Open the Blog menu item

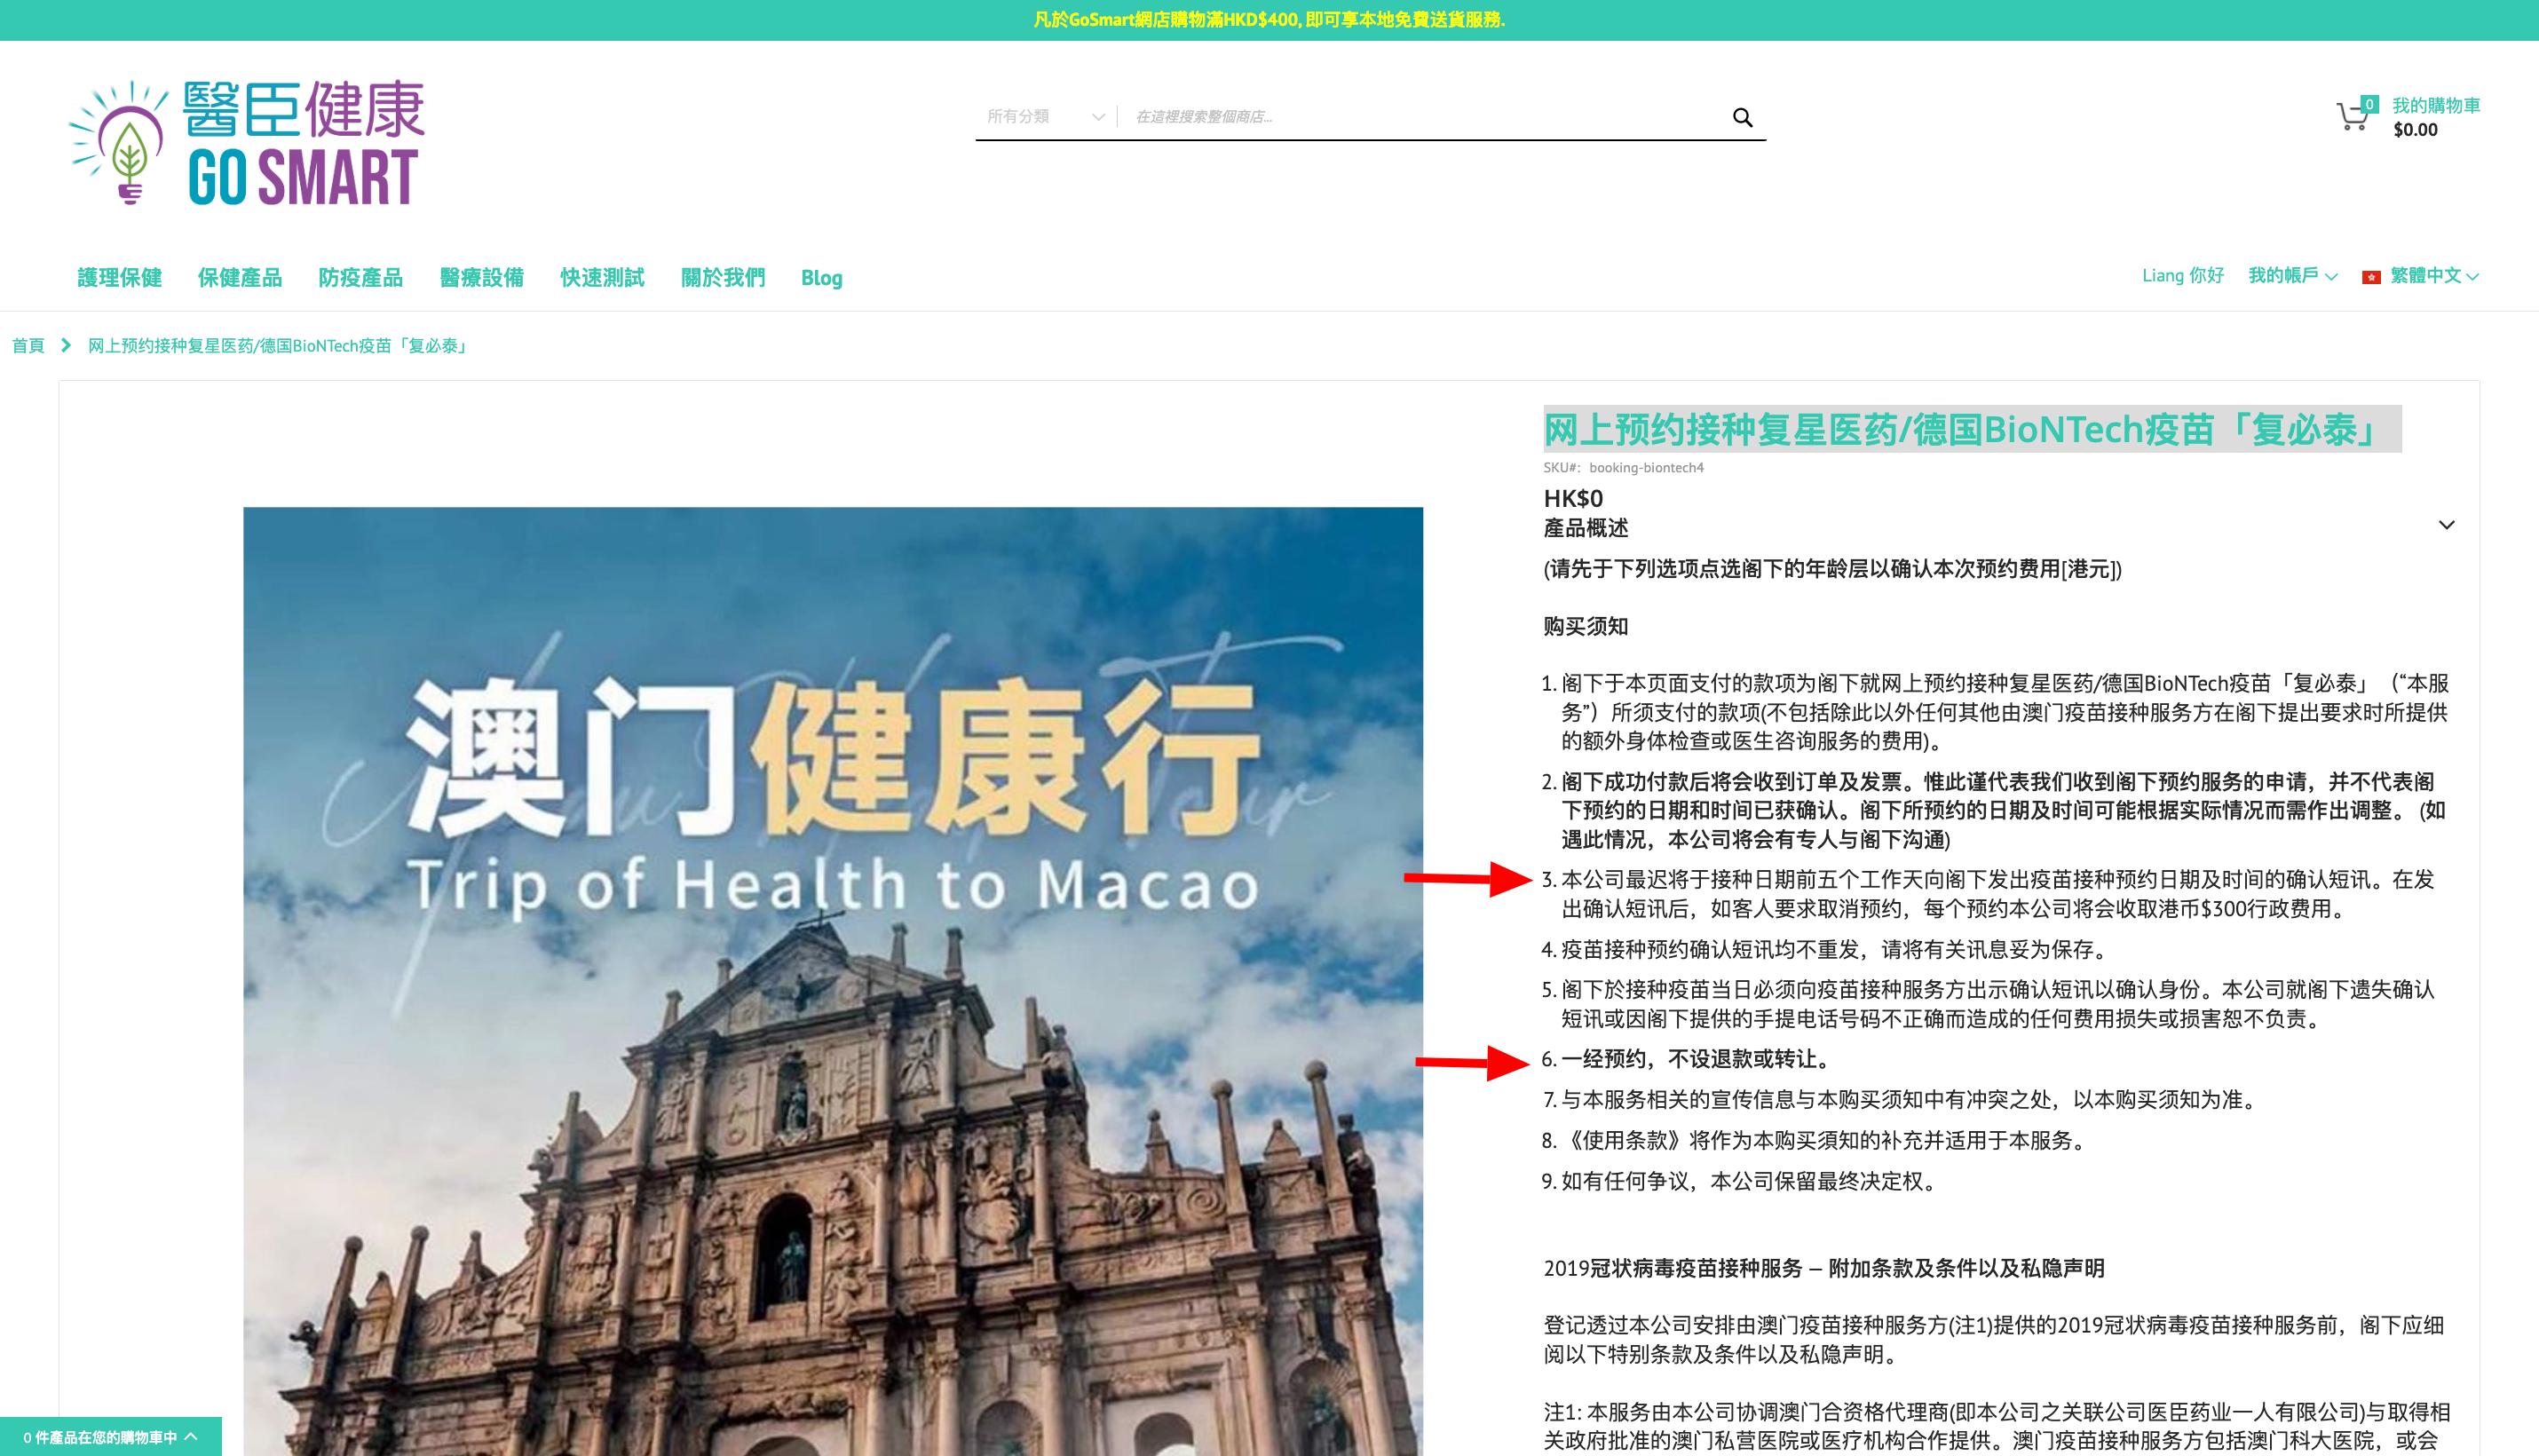[x=822, y=277]
